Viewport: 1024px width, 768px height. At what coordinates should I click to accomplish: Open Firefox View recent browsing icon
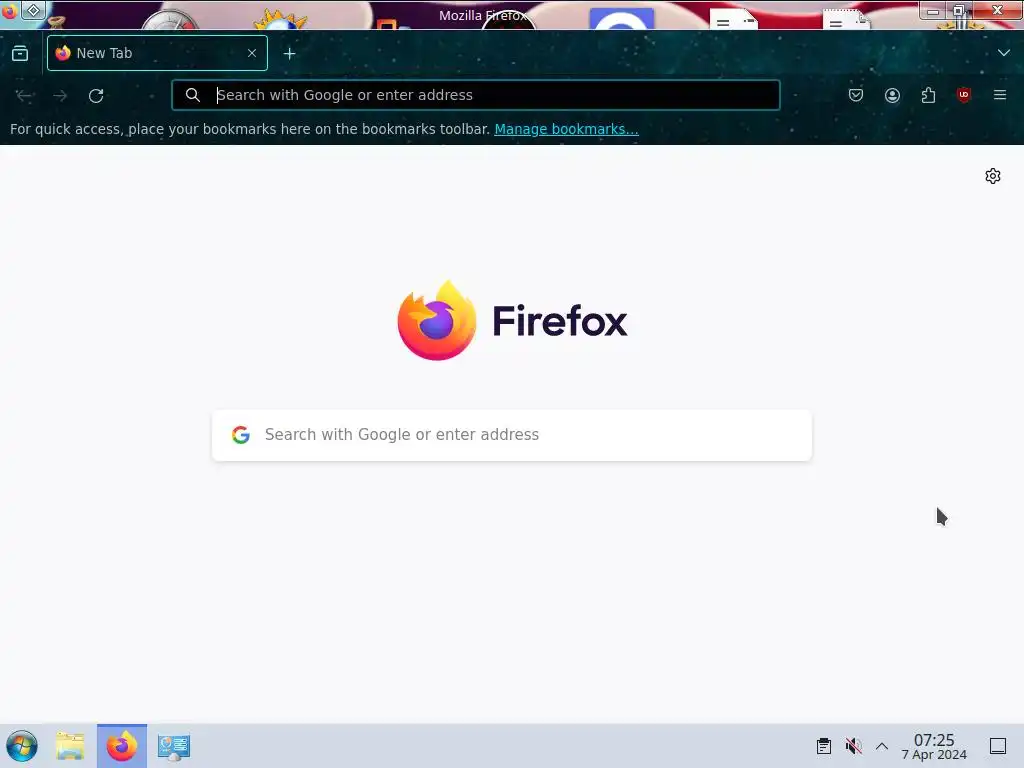[x=20, y=54]
